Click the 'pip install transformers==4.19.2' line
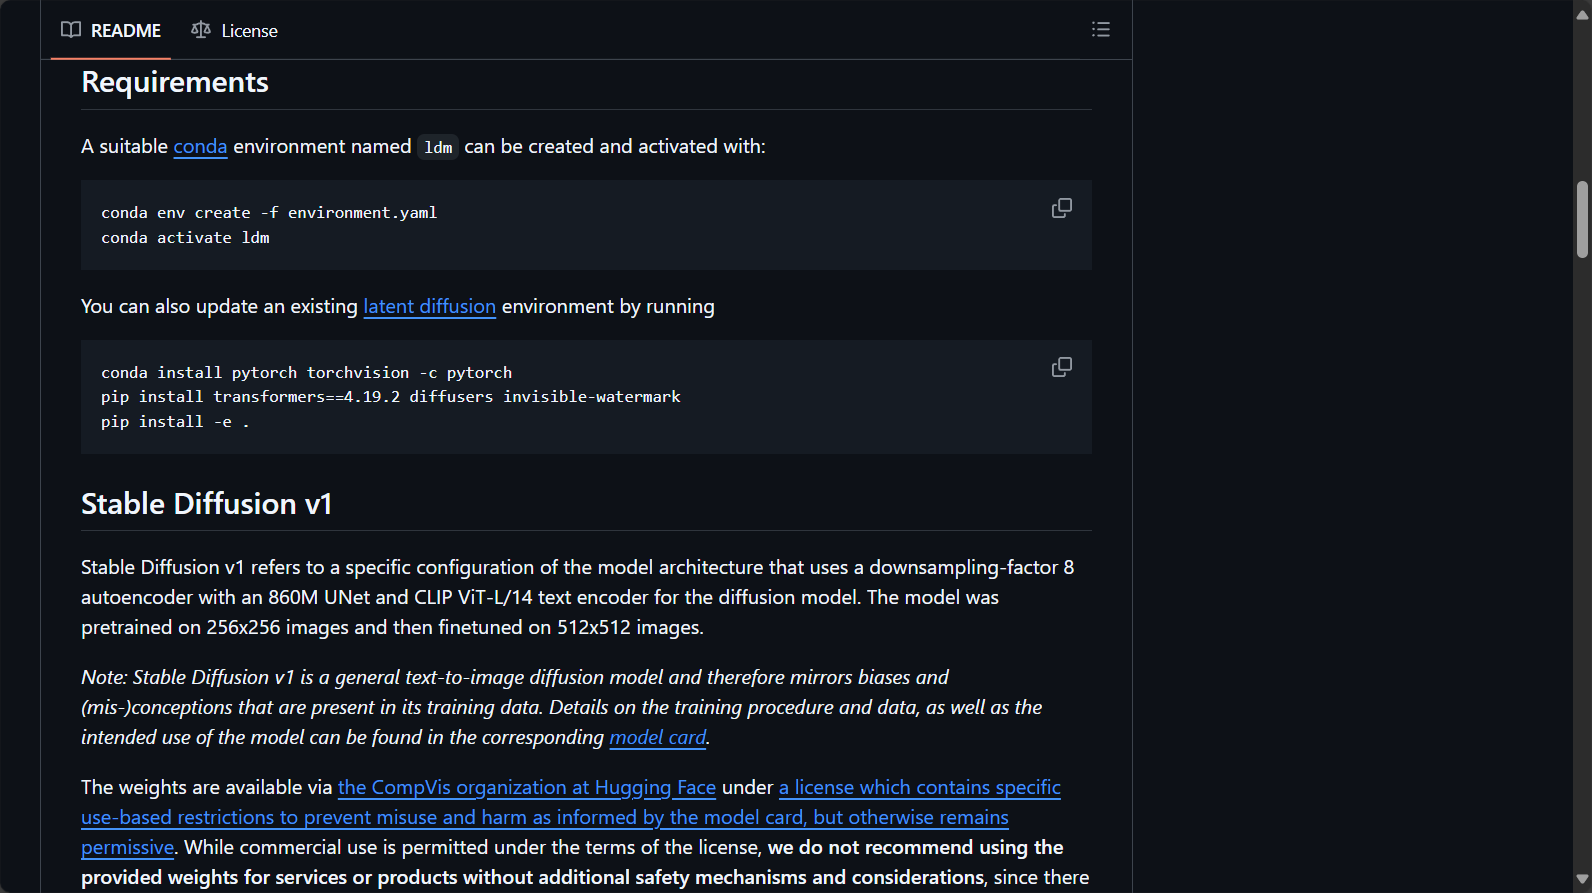Viewport: 1592px width, 893px height. 391,397
